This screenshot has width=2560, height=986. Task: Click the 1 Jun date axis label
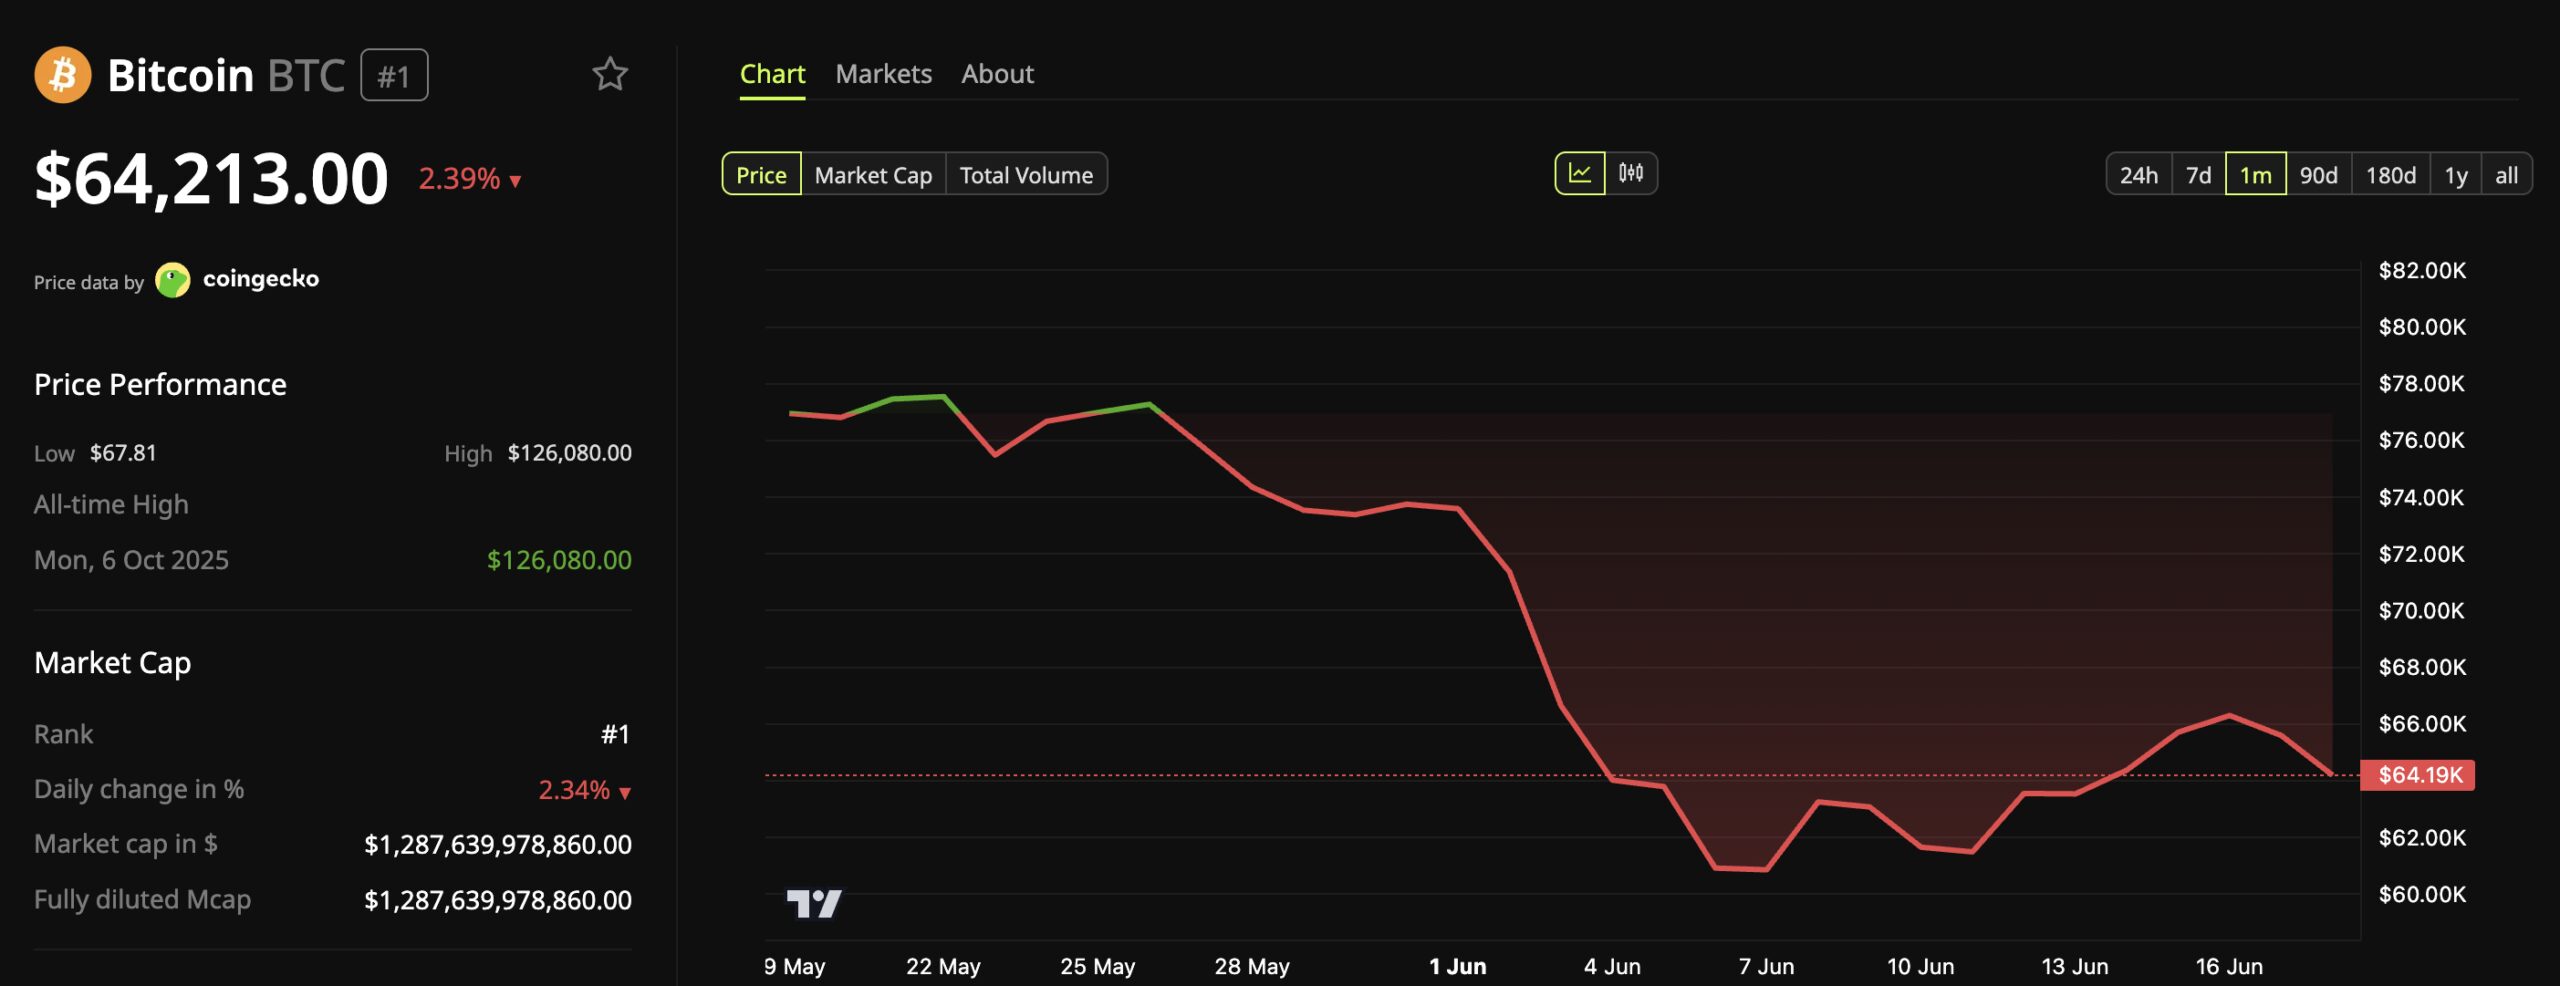pos(1457,967)
